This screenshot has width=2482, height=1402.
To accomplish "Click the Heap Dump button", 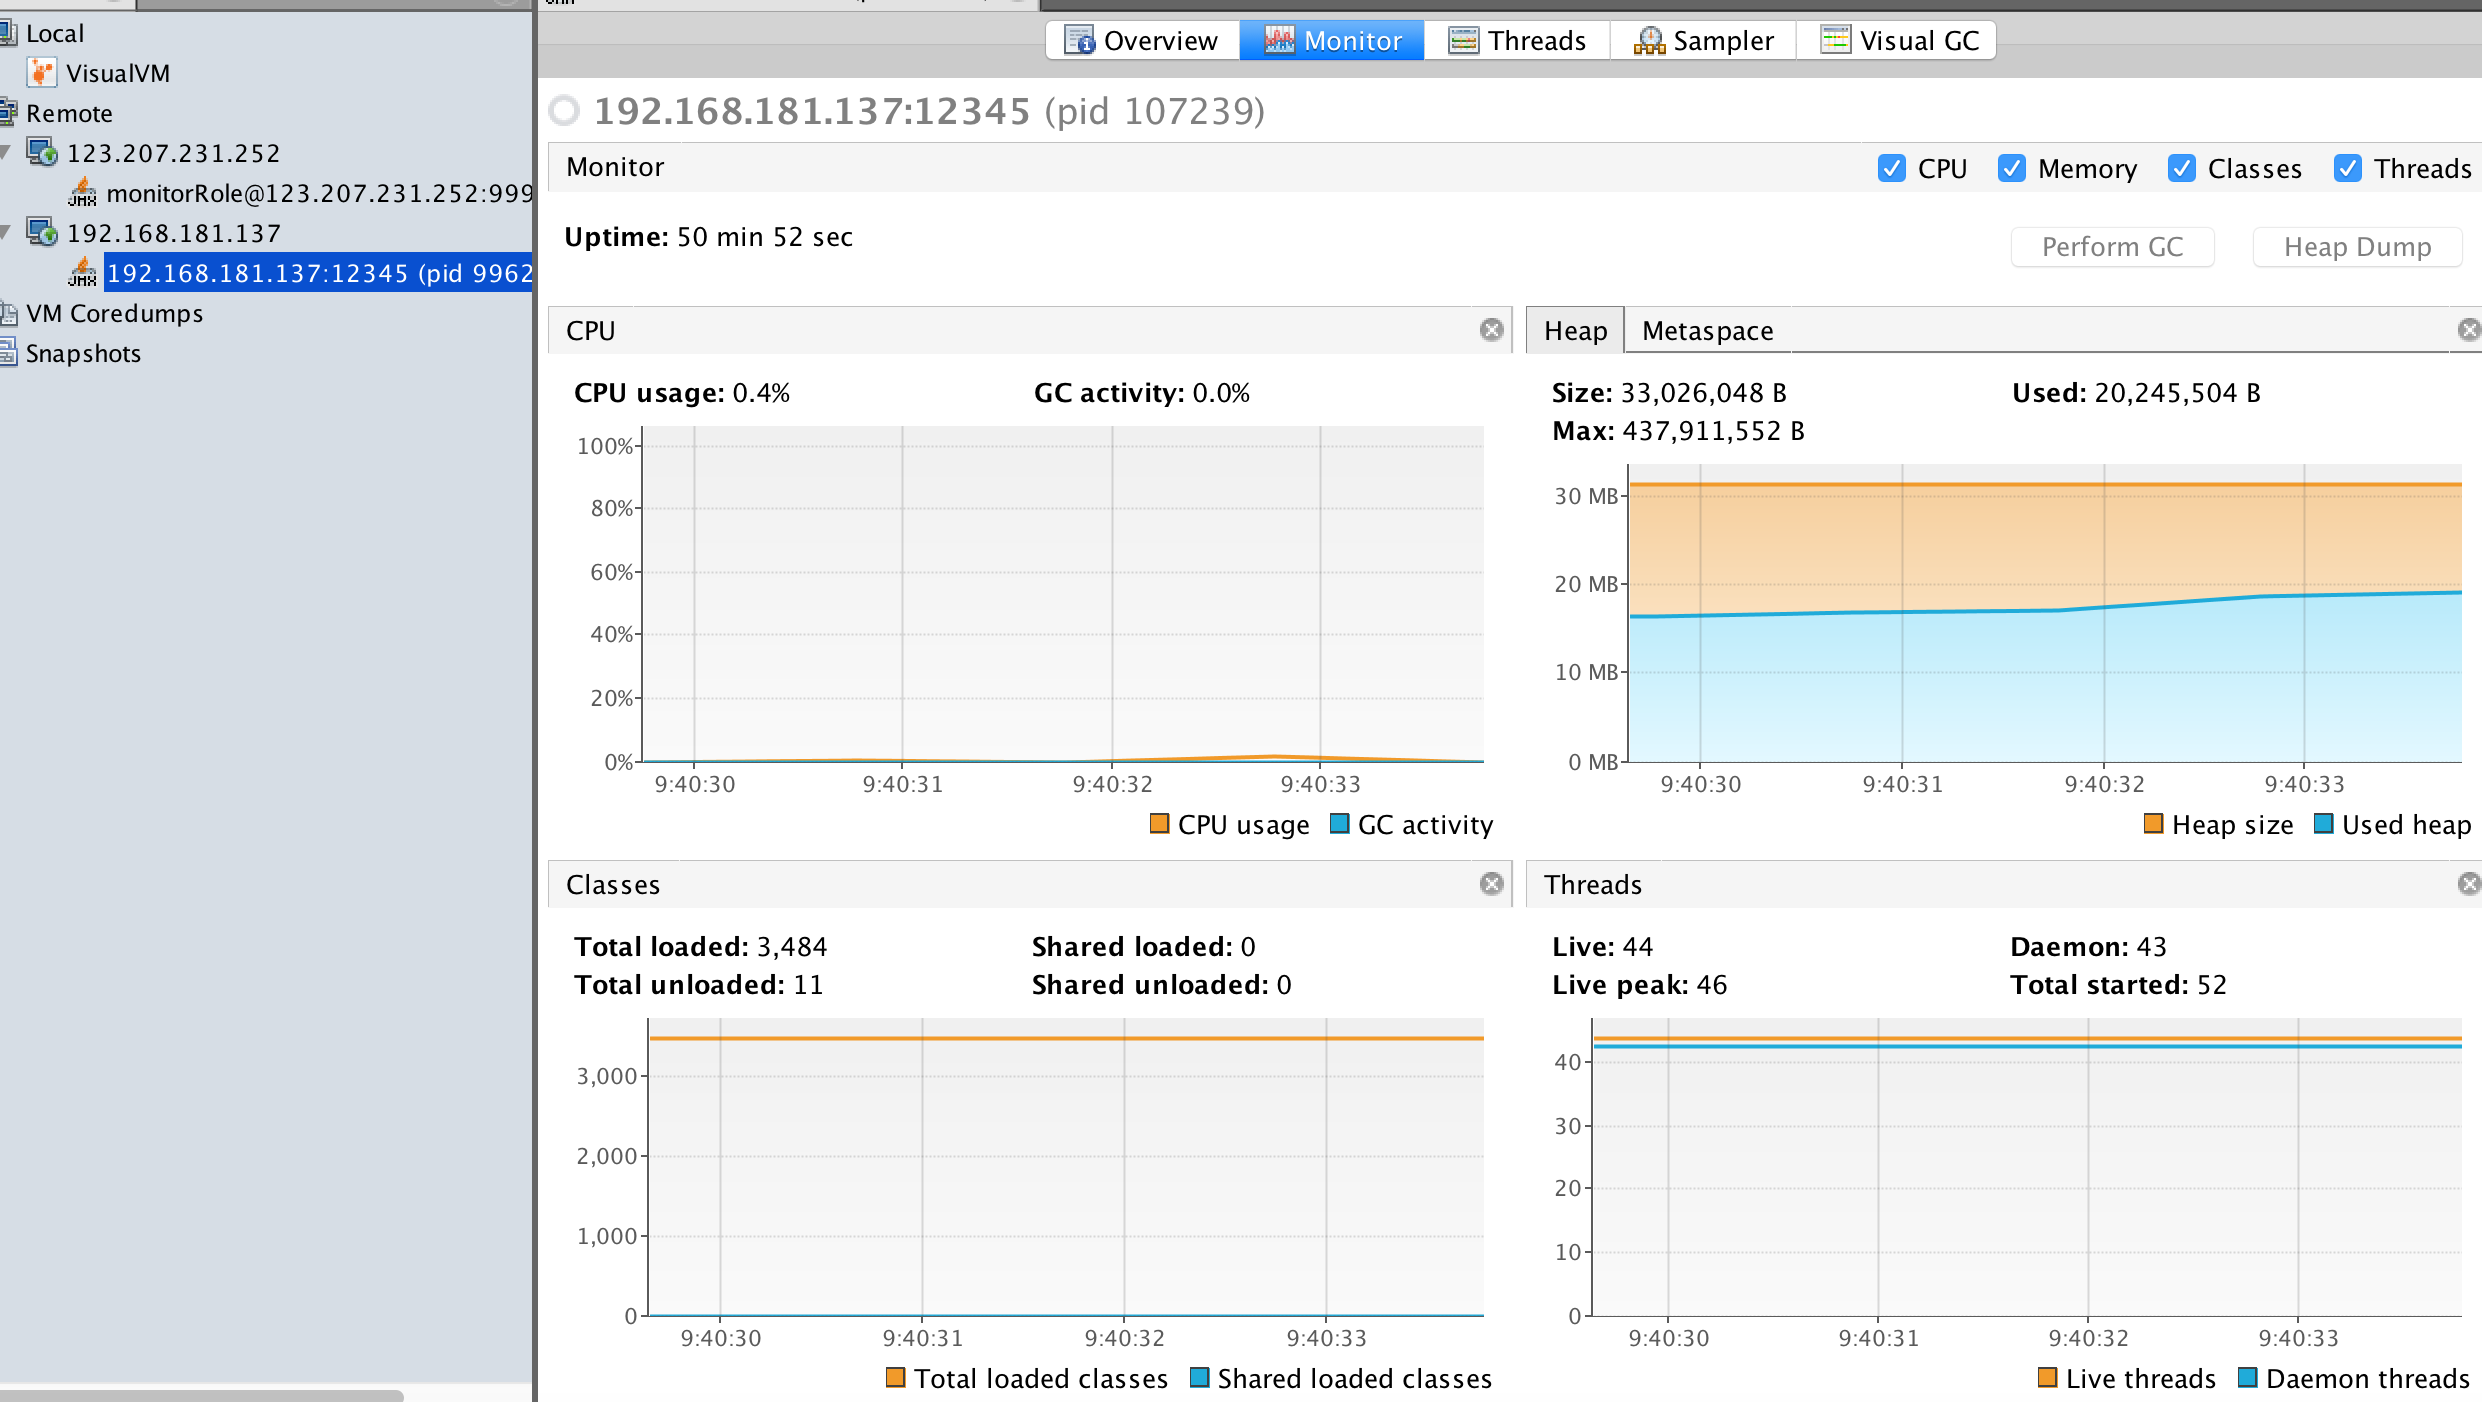I will [x=2356, y=247].
